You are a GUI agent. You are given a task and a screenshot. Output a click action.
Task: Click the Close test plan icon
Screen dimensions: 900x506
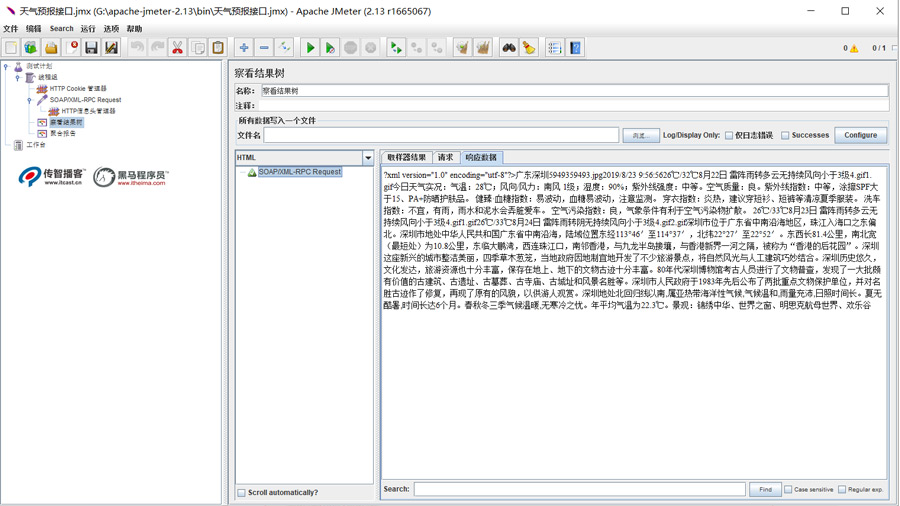coord(71,48)
